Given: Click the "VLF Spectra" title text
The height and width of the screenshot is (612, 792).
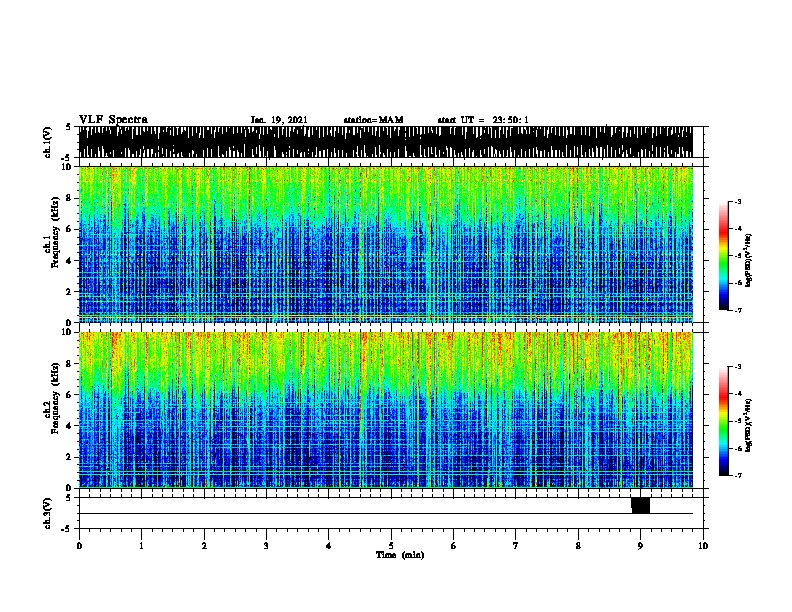Looking at the screenshot, I should click(113, 120).
